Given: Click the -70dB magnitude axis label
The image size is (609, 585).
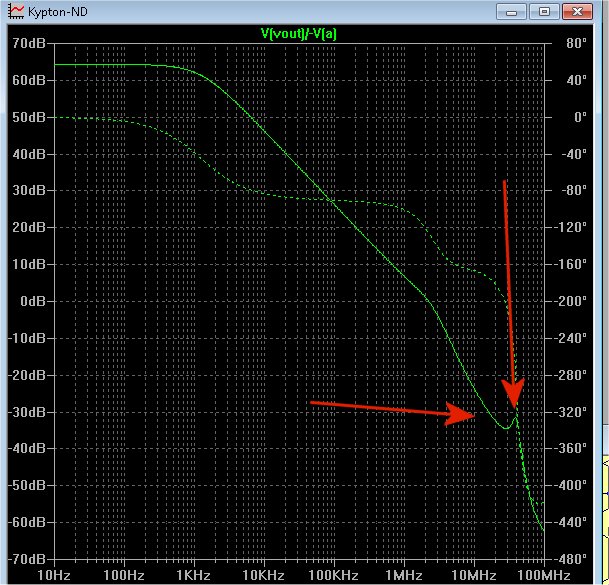Looking at the screenshot, I should point(27,559).
